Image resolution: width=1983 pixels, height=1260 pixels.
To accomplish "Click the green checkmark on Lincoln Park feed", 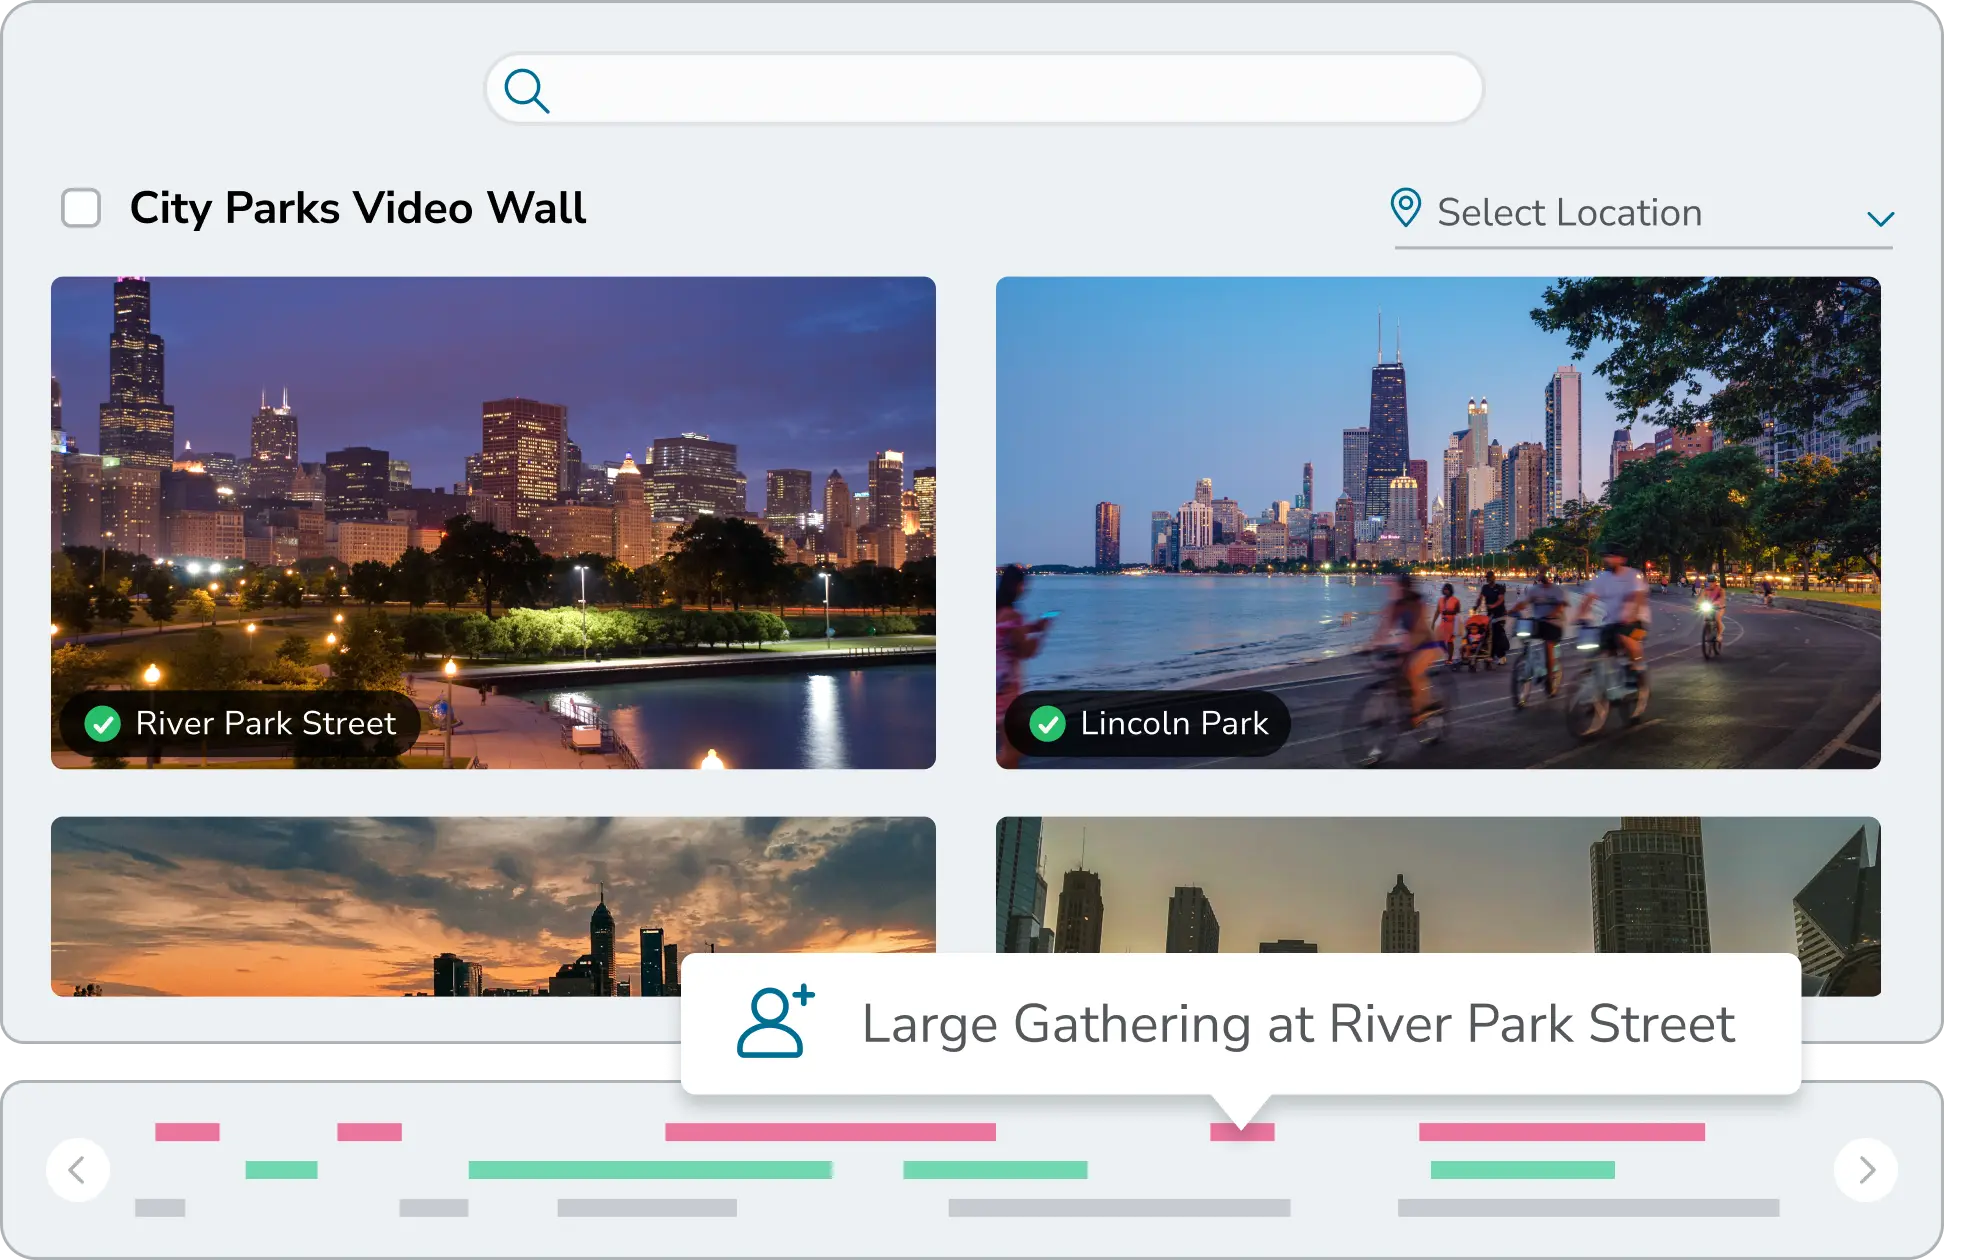I will click(1048, 722).
